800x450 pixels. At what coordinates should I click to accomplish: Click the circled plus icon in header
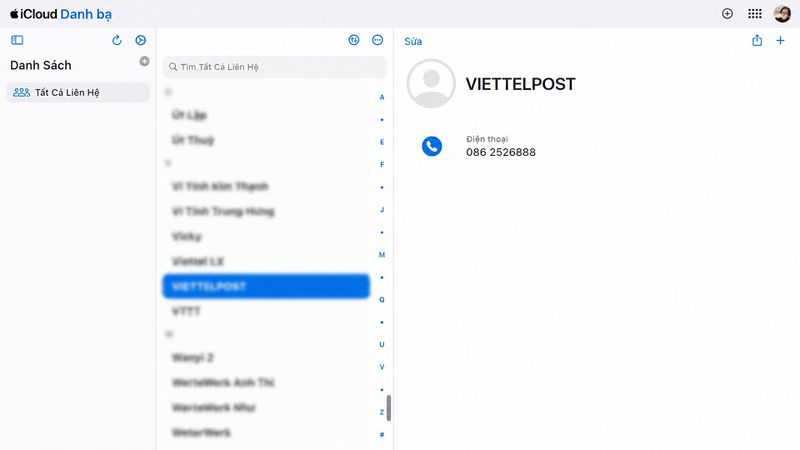pyautogui.click(x=728, y=14)
